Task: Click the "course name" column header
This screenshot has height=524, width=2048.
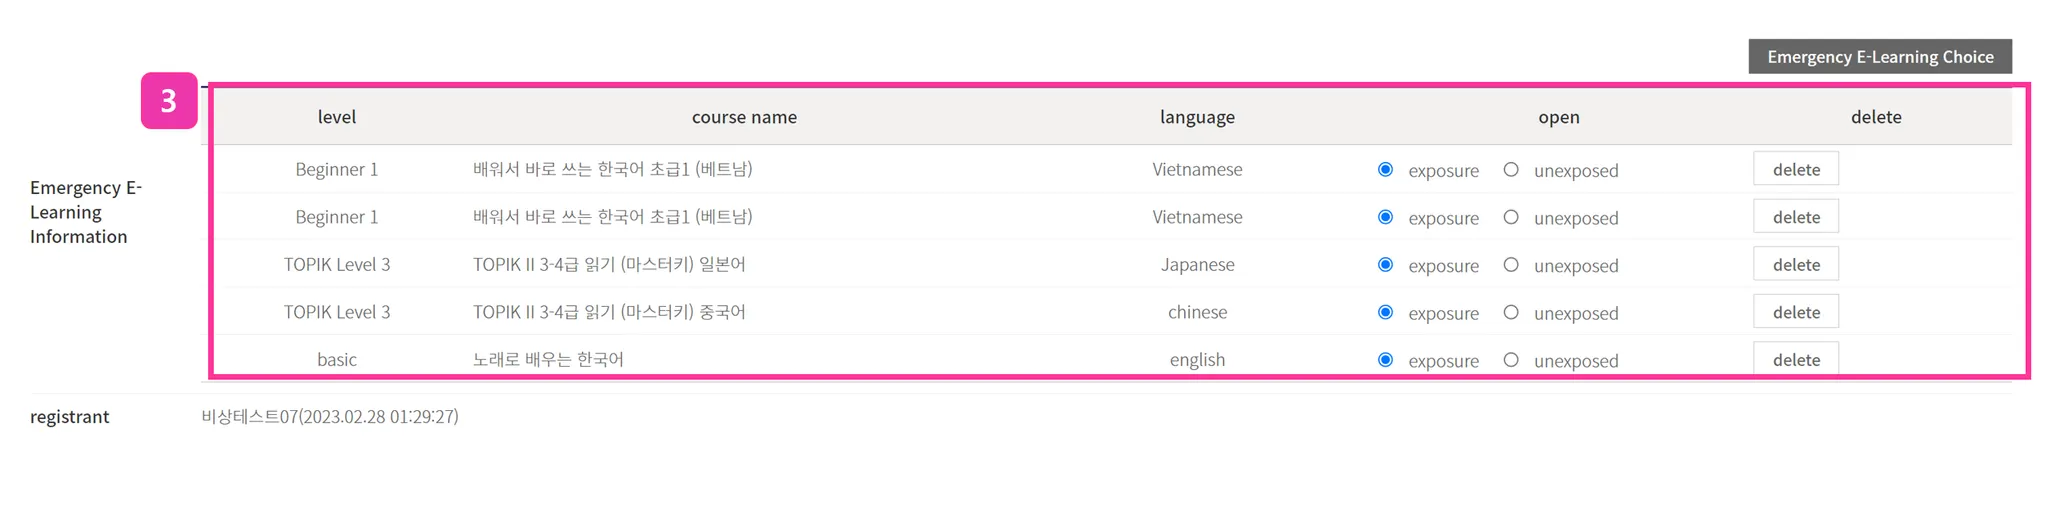Action: [744, 117]
